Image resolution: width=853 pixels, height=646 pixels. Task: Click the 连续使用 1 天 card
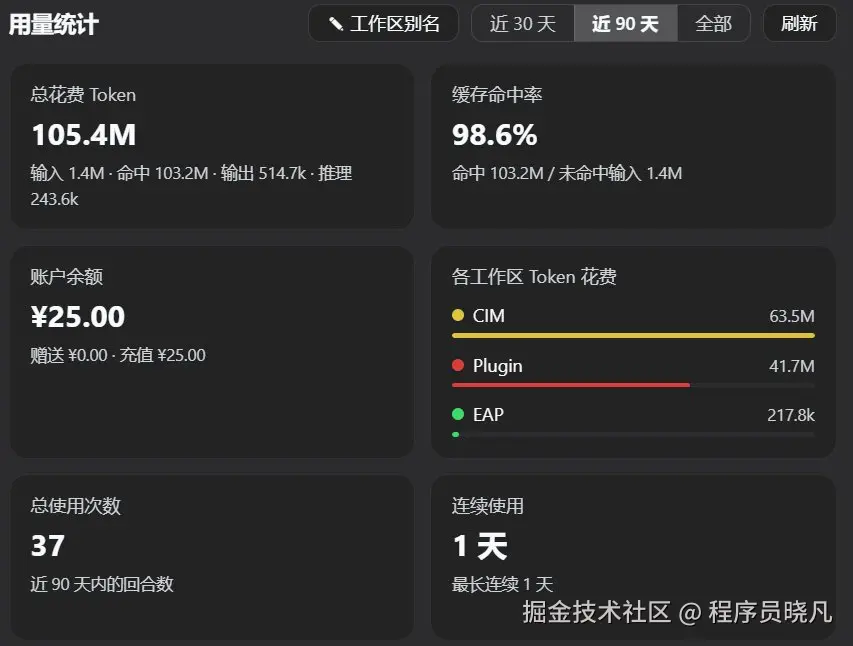tap(633, 557)
